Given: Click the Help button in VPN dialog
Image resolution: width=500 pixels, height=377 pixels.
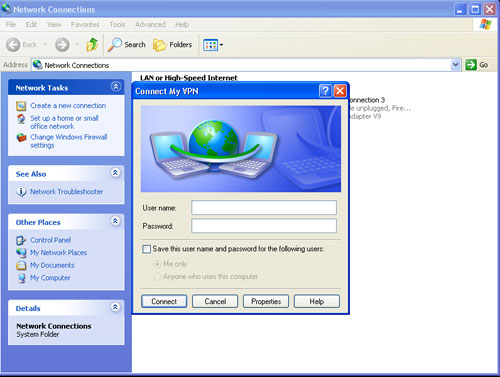Looking at the screenshot, I should coord(317,301).
